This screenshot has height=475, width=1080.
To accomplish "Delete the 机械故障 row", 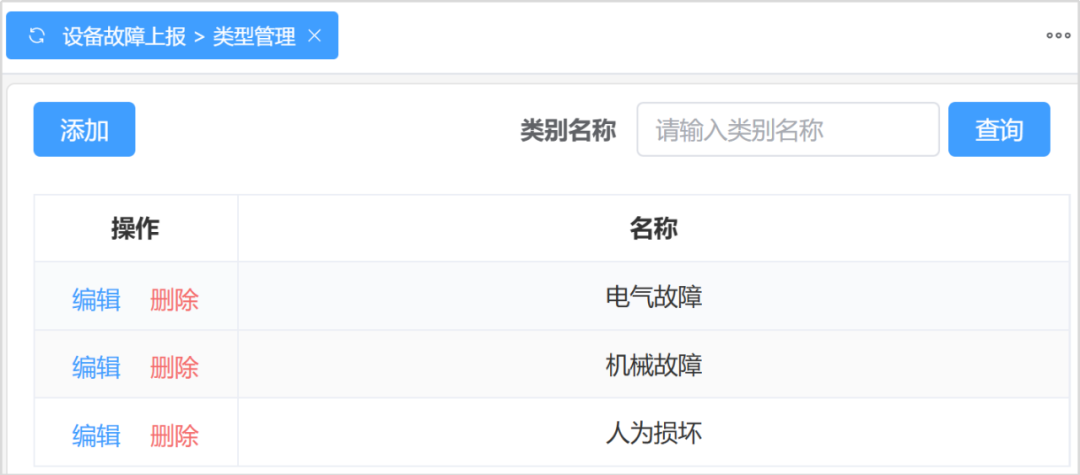I will [x=174, y=367].
